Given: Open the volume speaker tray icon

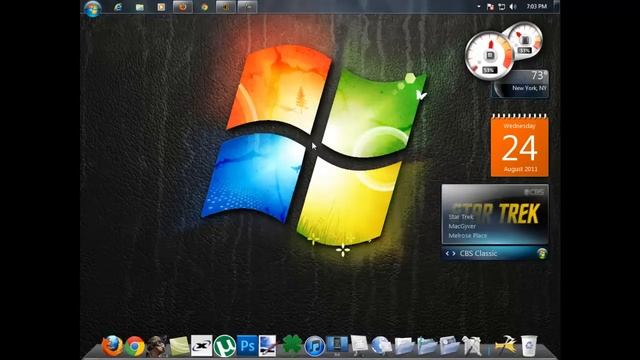Looking at the screenshot, I should pos(513,7).
